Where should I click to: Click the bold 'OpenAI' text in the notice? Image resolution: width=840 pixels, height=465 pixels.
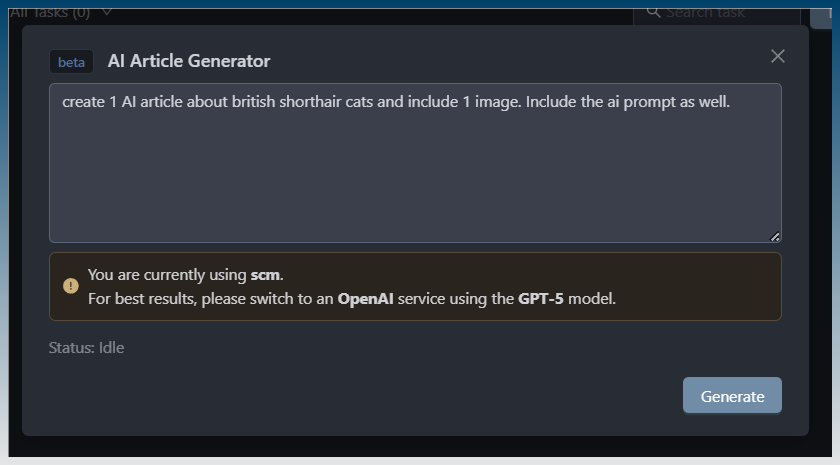[x=365, y=298]
